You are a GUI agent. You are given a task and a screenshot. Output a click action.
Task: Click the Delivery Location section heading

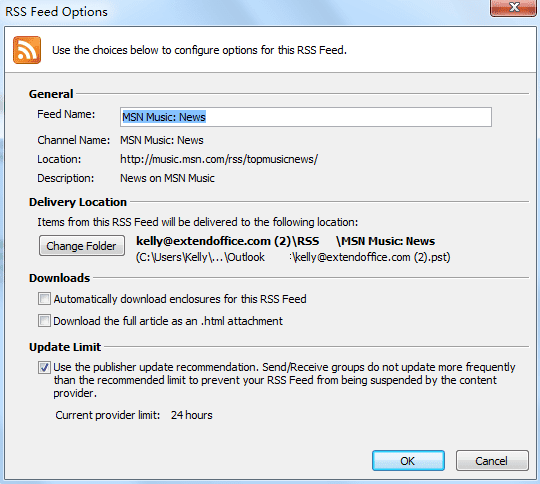(78, 202)
